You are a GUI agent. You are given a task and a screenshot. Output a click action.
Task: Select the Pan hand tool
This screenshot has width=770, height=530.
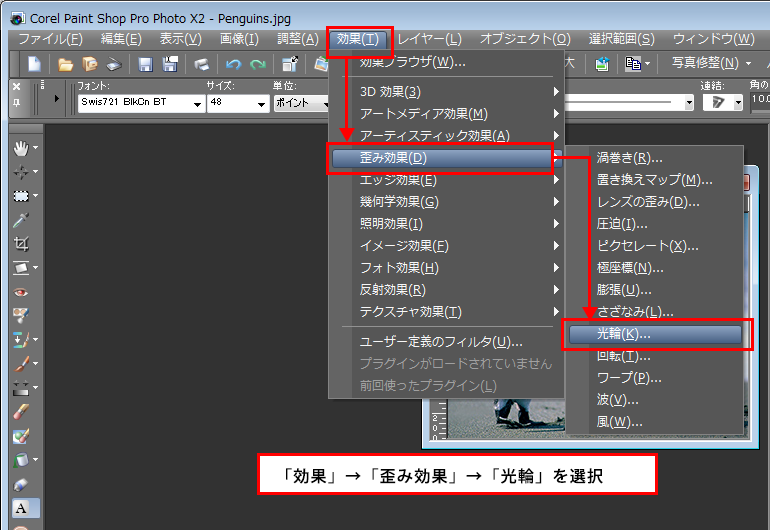(x=21, y=148)
